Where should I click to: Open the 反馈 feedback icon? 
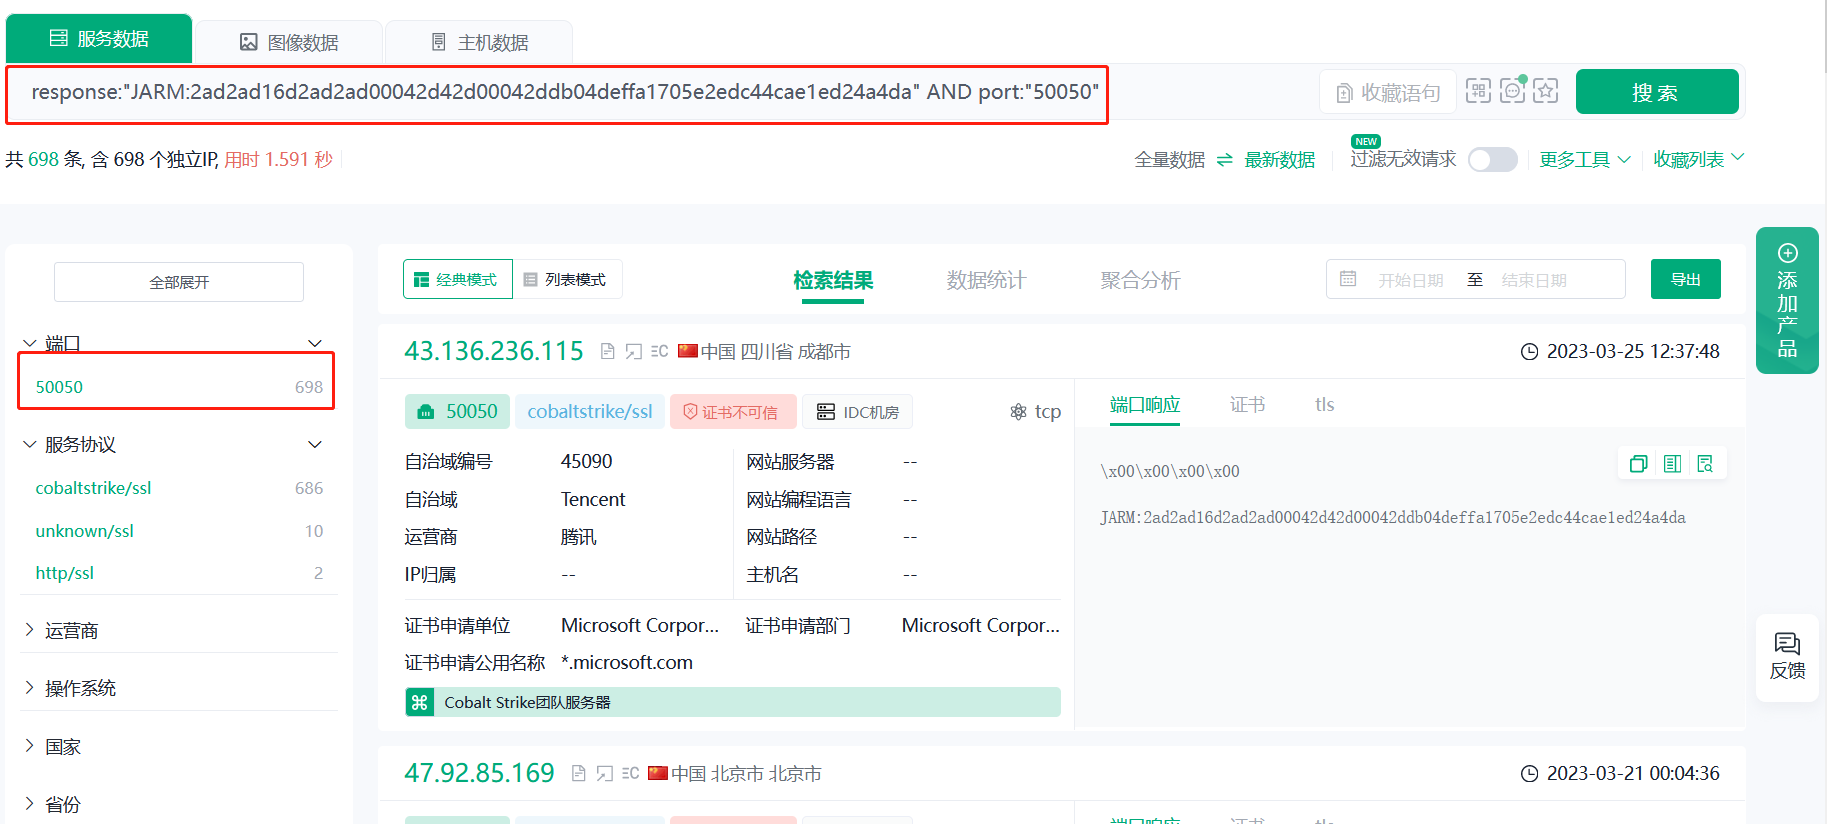1787,656
